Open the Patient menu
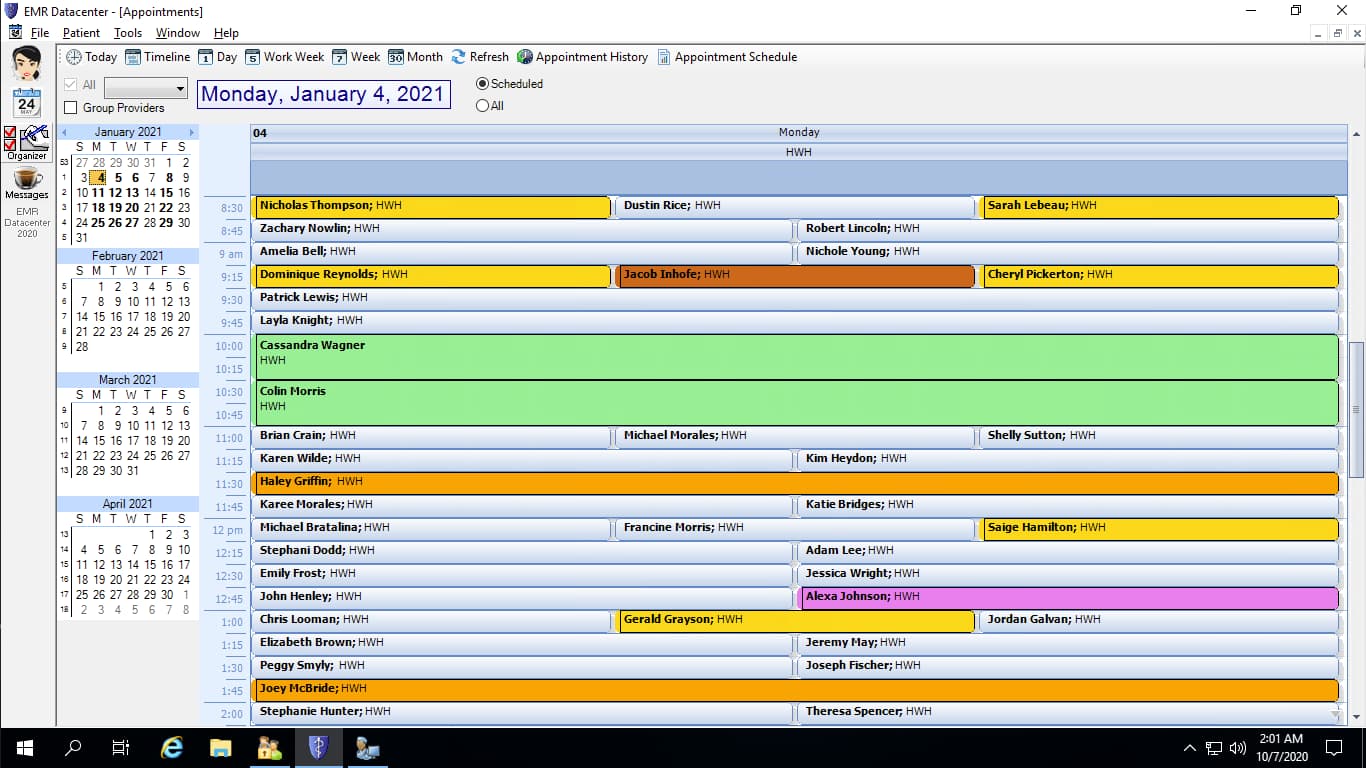This screenshot has height=768, width=1366. [81, 32]
